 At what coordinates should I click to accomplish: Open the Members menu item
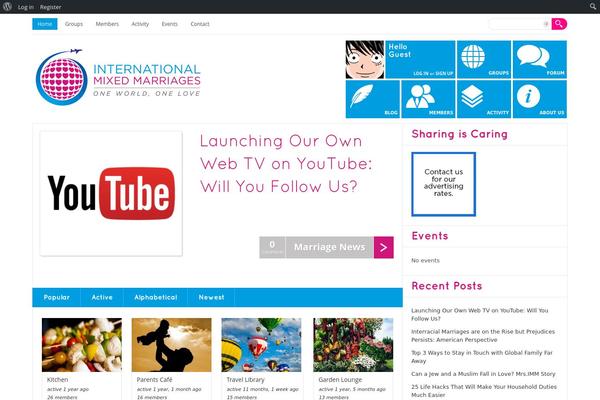point(107,24)
